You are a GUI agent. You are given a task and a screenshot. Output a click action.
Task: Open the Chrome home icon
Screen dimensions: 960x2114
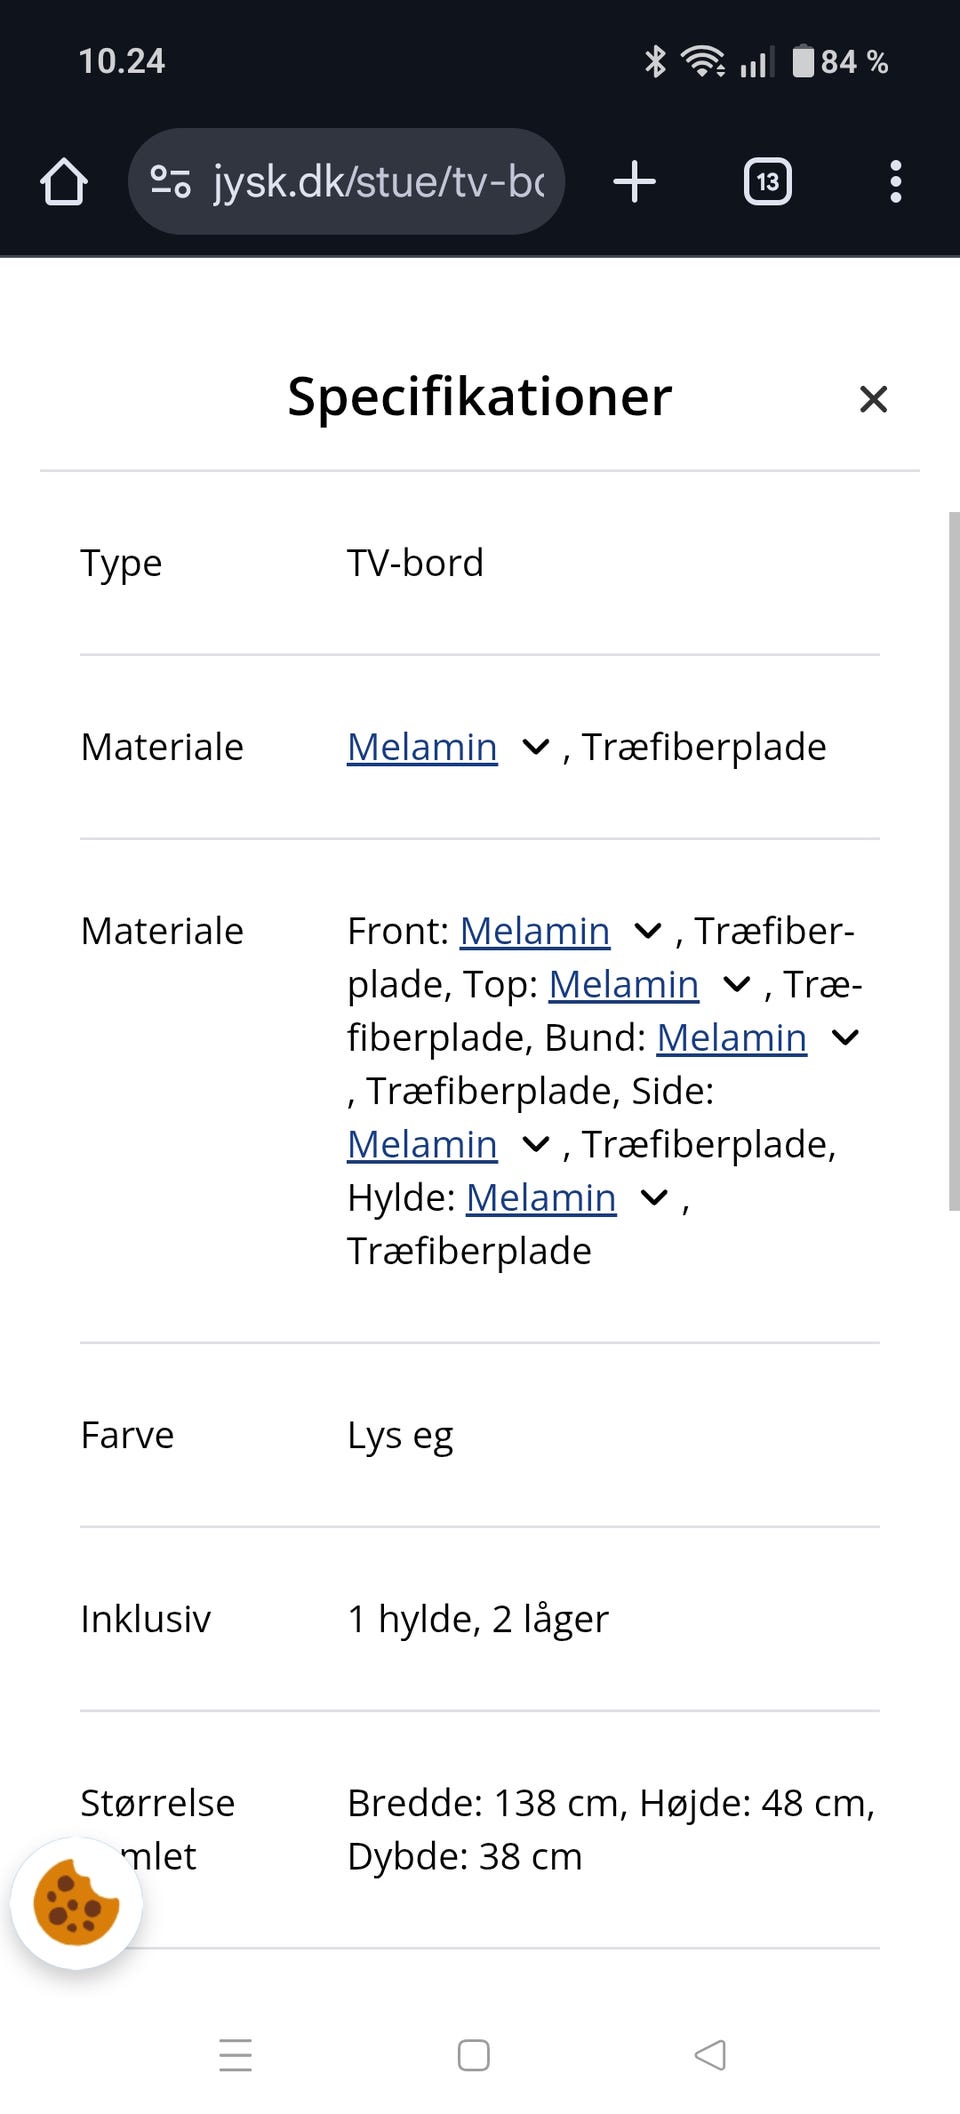(x=62, y=181)
